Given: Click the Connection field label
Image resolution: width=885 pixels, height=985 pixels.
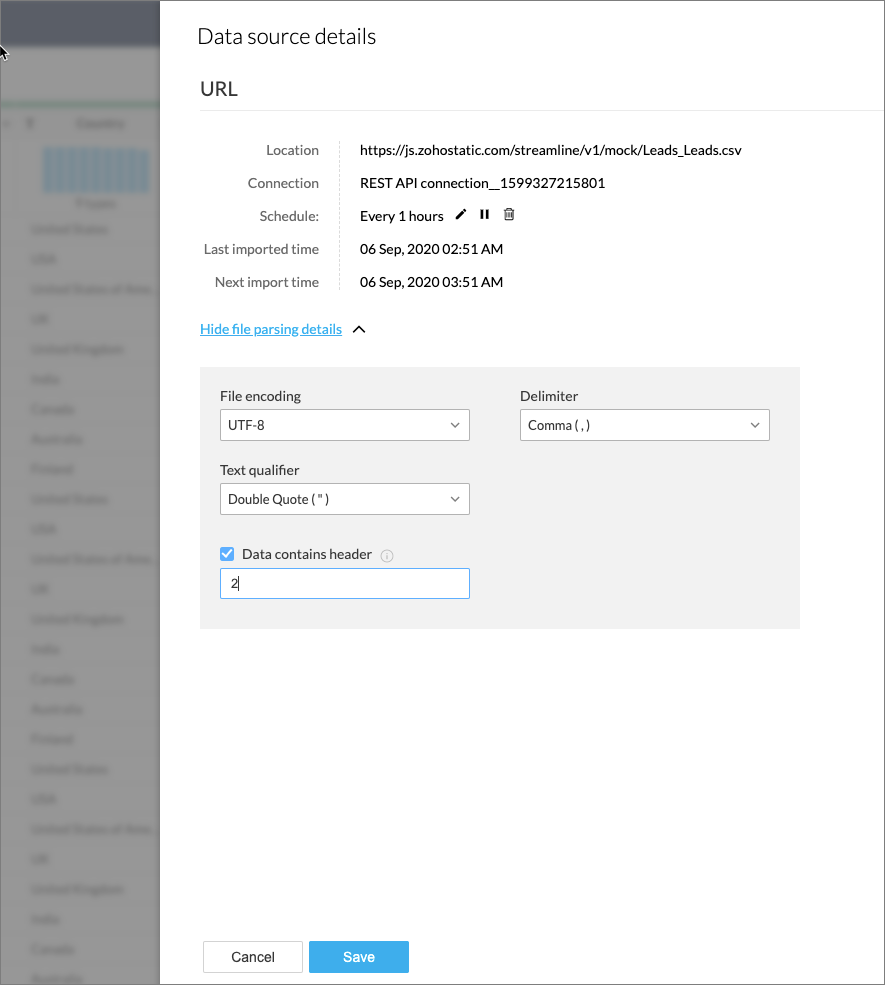Looking at the screenshot, I should click(x=283, y=183).
